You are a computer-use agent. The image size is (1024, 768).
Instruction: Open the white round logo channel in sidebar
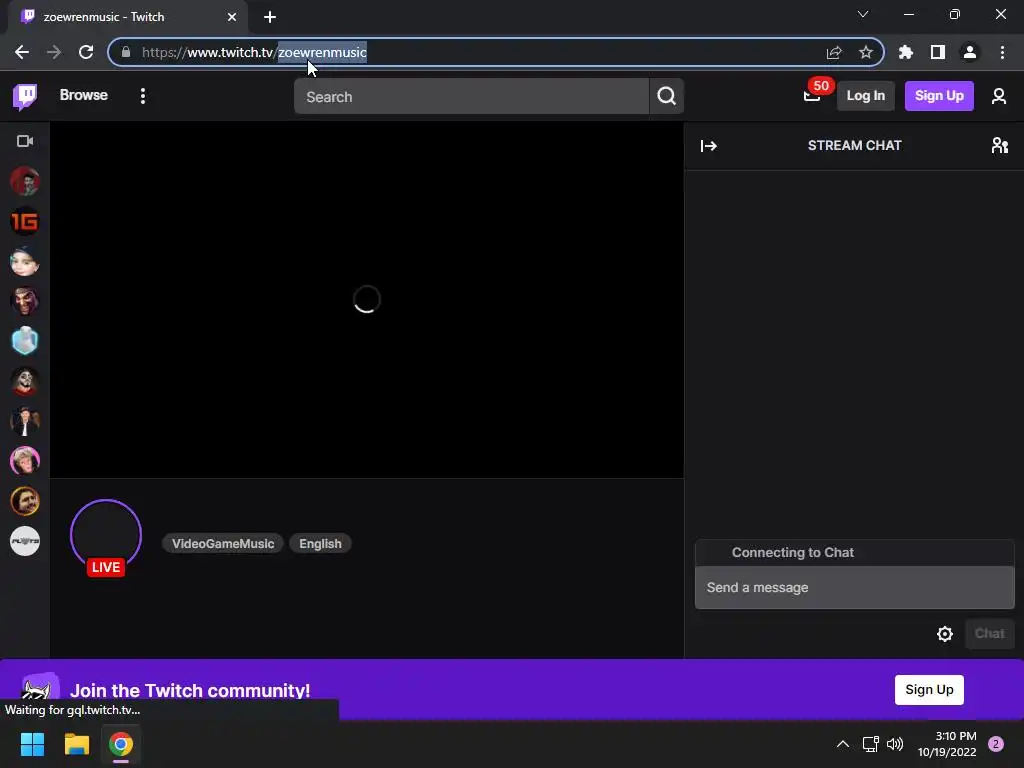pos(25,541)
